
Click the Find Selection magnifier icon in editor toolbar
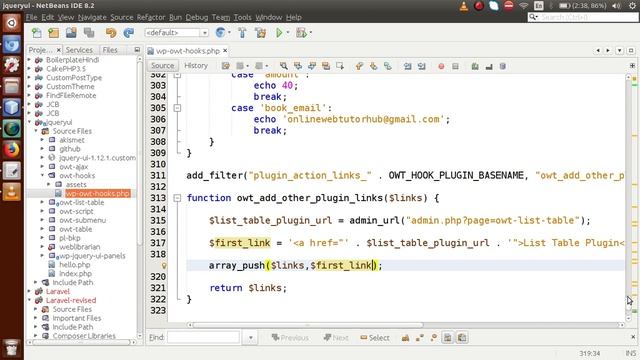point(284,66)
